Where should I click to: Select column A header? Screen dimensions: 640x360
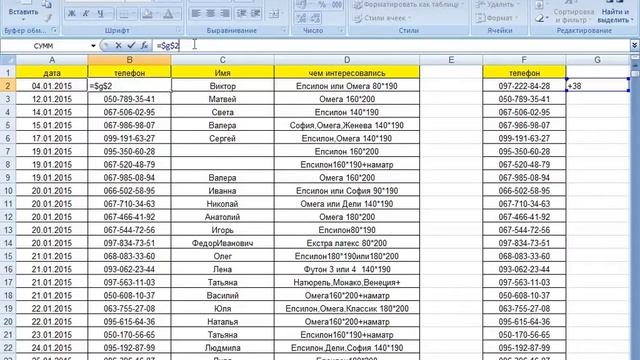point(52,60)
